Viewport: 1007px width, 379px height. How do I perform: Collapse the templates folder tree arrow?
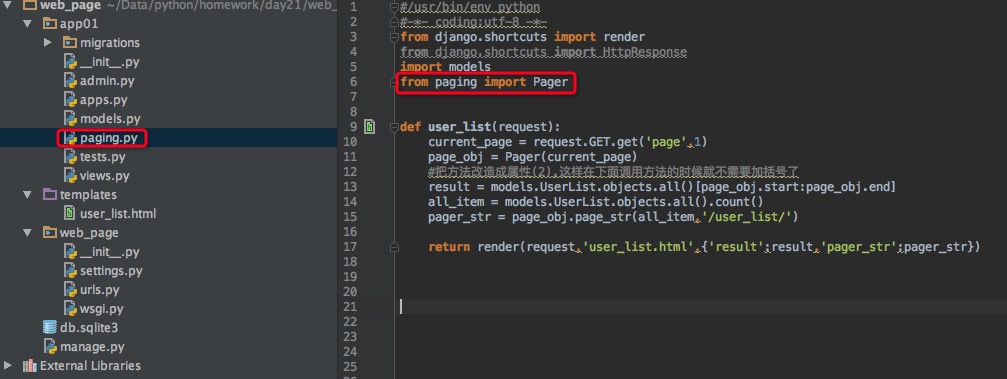coord(27,195)
